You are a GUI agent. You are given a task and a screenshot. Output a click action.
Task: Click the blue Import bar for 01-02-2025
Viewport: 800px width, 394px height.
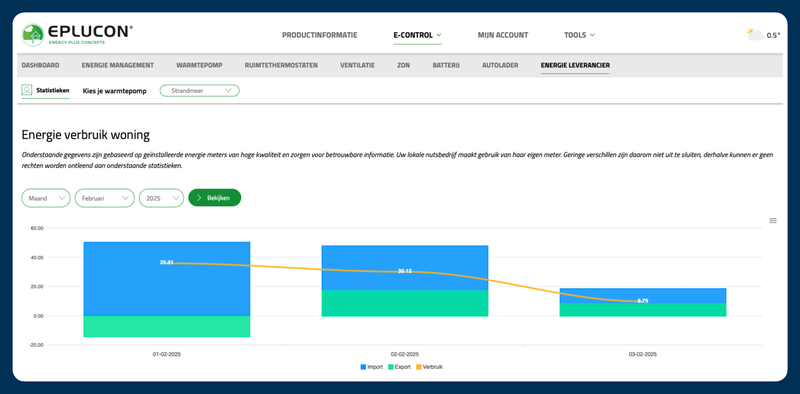[167, 279]
